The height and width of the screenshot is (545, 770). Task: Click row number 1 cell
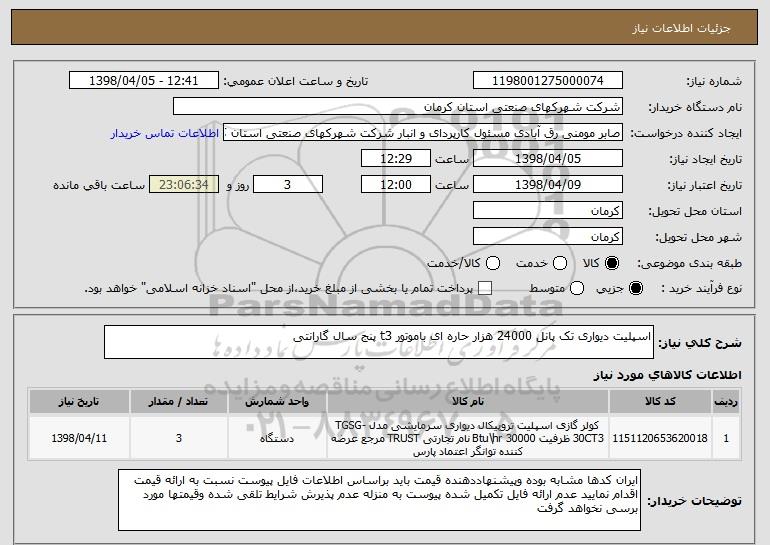point(726,438)
